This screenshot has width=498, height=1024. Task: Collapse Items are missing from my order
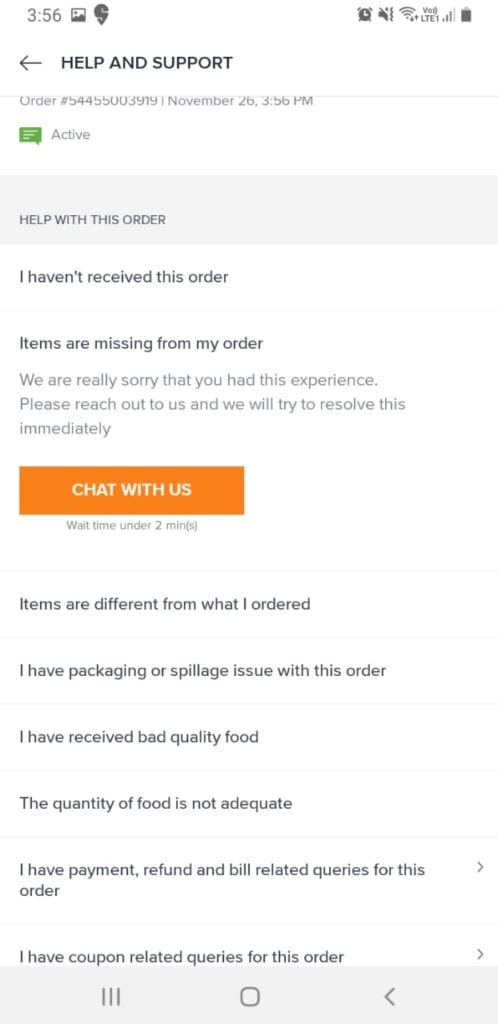141,344
